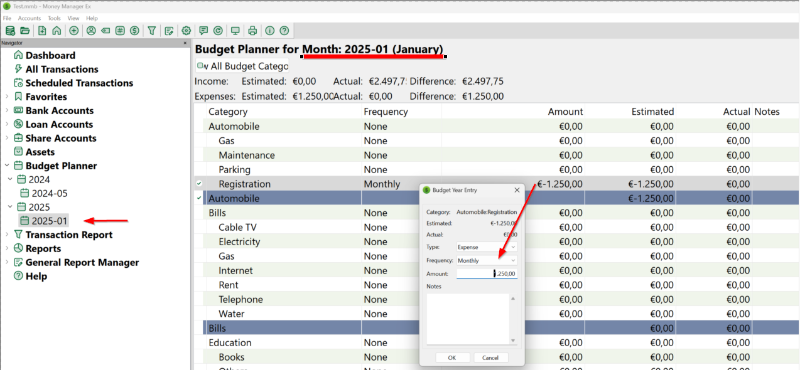Screen dimensions: 800x370
Task: Select the 2025-01 budget month
Action: pos(49,221)
